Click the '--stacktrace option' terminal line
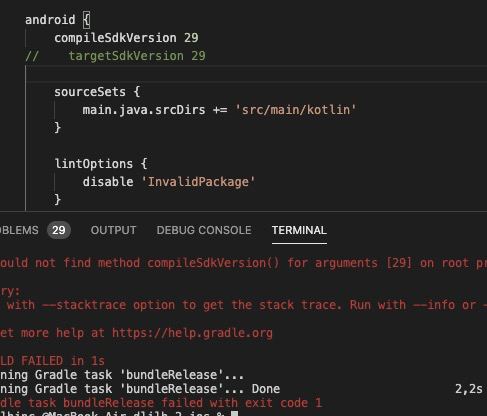The width and height of the screenshot is (487, 416). 243,305
